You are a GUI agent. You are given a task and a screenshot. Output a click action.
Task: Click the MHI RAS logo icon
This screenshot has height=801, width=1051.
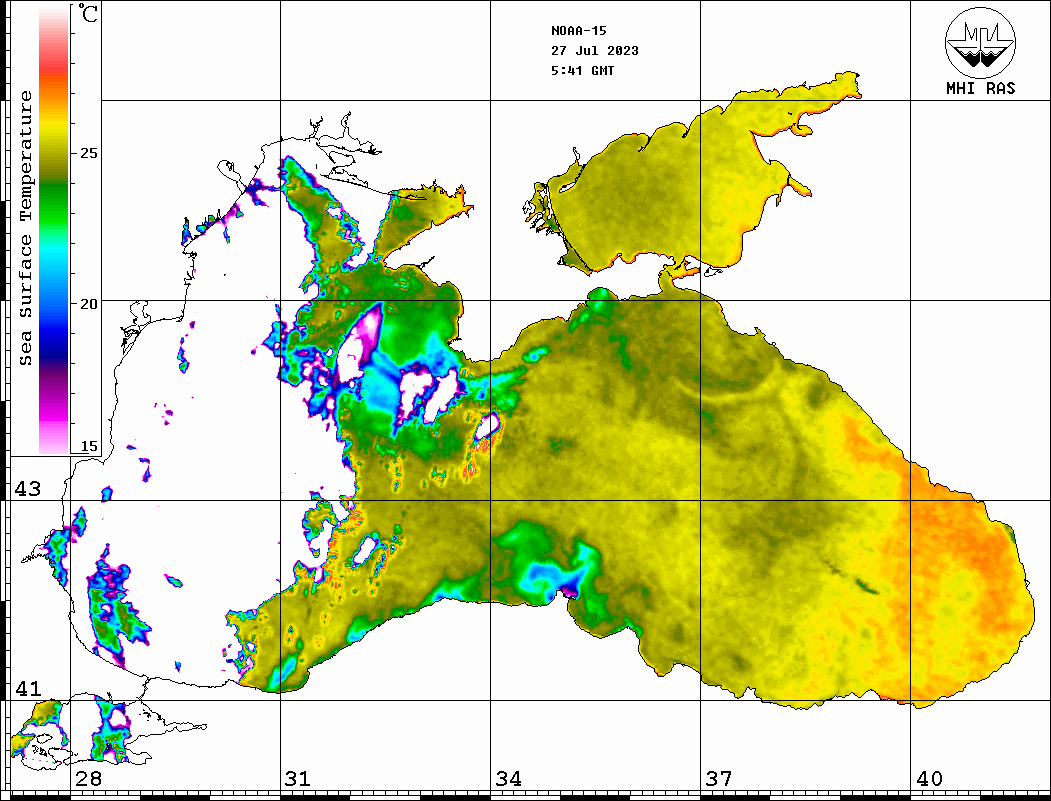tap(980, 43)
